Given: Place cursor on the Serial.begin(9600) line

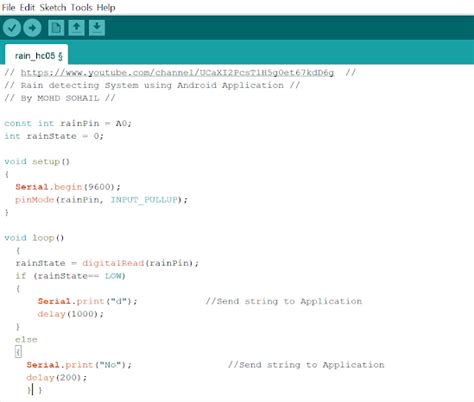Looking at the screenshot, I should 68,187.
